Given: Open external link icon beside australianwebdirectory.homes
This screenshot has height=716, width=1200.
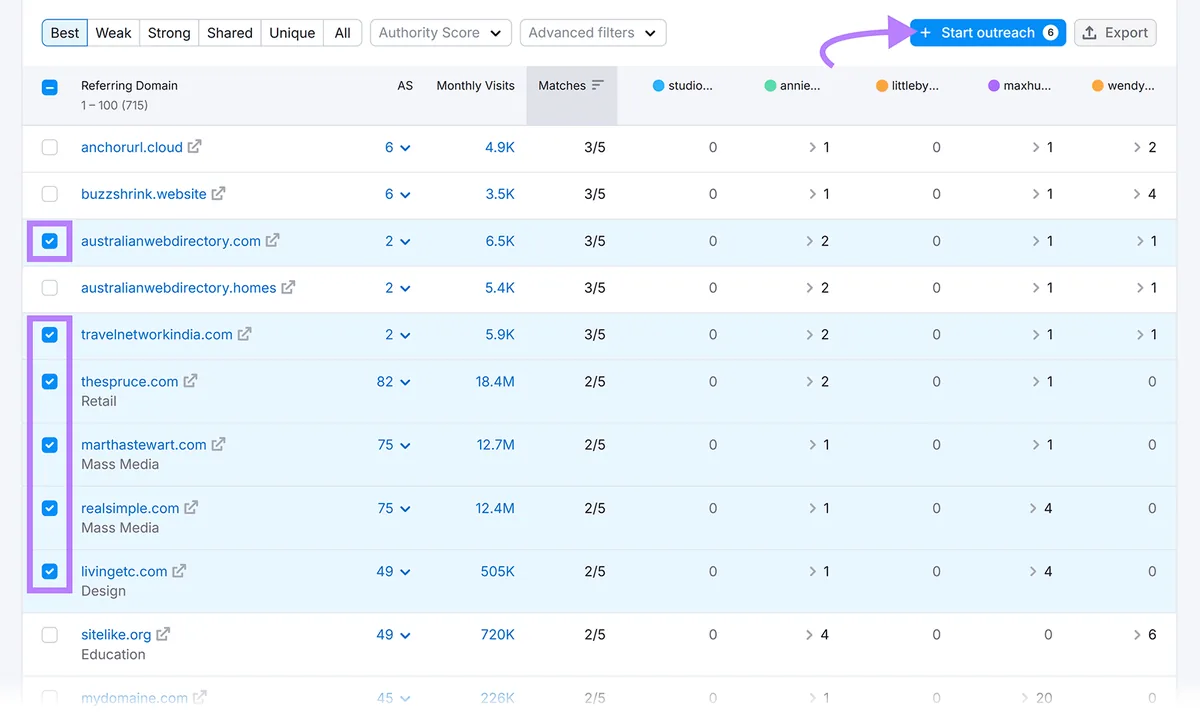Looking at the screenshot, I should (x=288, y=288).
